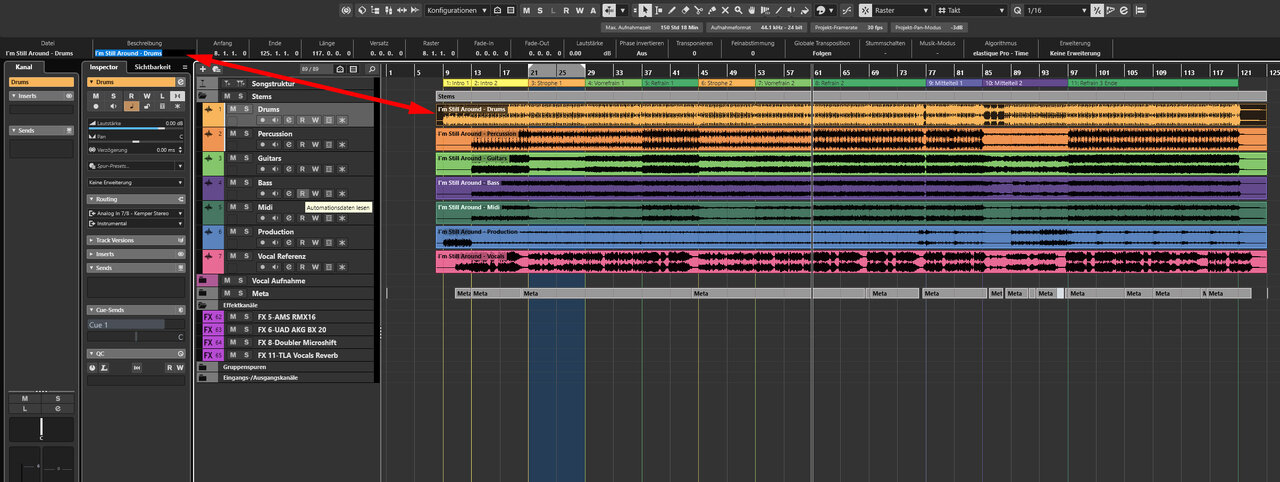Choose the Glue tool
The width and height of the screenshot is (1280, 482).
(712, 10)
